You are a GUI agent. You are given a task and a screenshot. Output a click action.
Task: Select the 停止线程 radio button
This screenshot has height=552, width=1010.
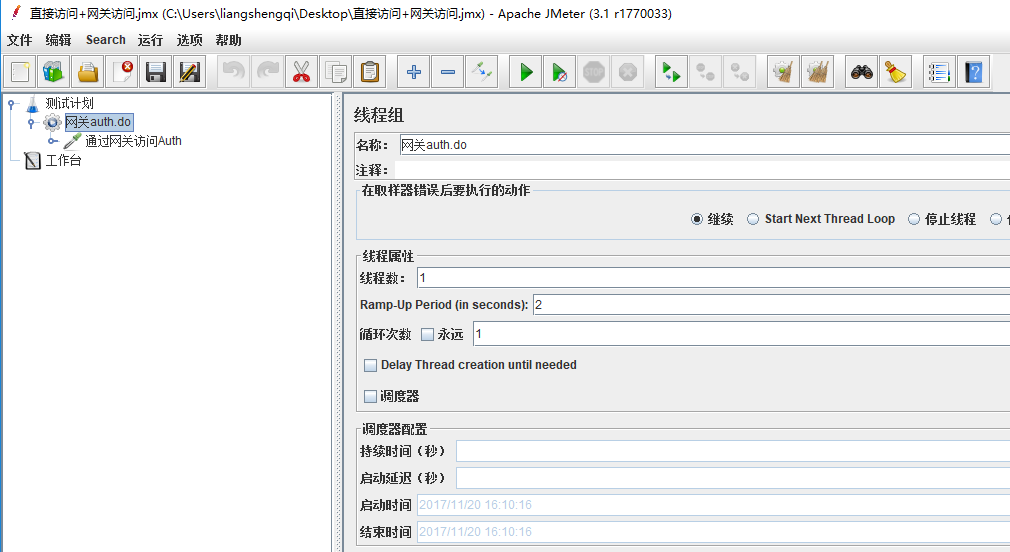point(914,219)
